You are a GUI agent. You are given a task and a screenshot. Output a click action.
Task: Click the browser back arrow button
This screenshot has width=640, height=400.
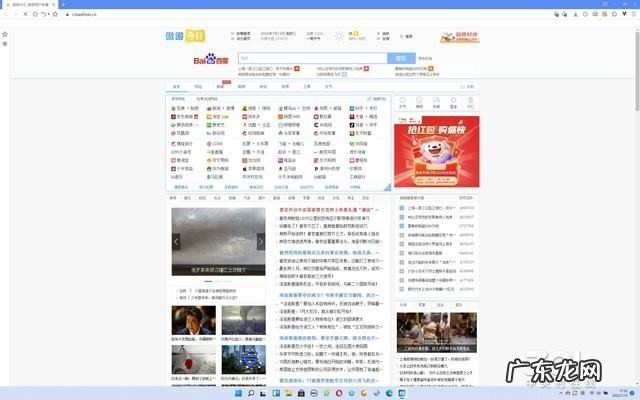click(6, 14)
